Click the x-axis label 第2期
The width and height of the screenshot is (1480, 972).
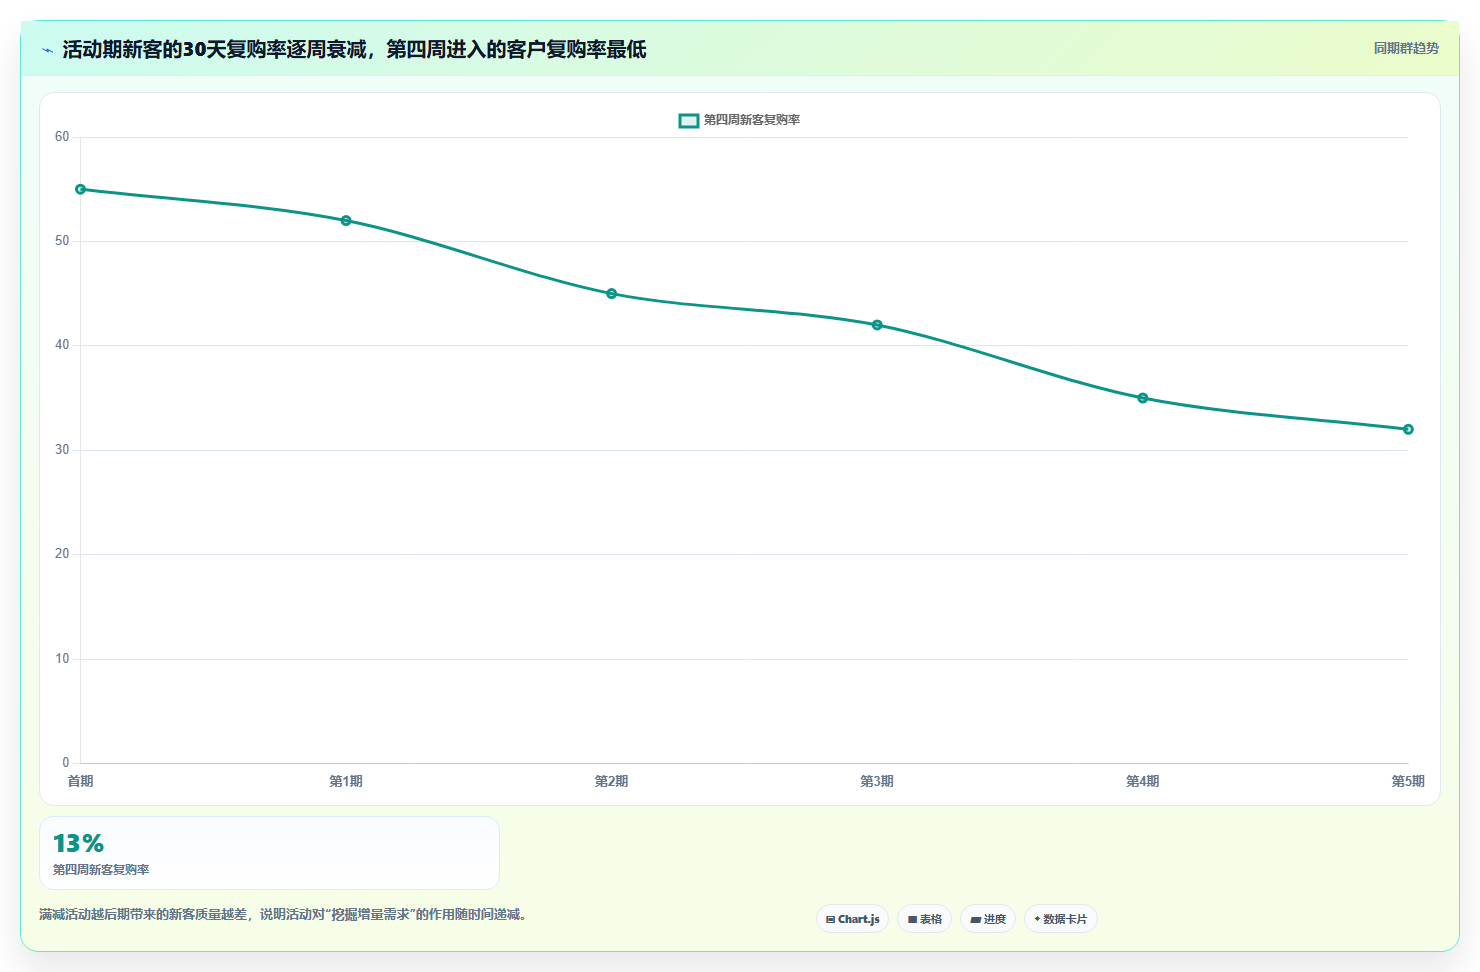[612, 781]
